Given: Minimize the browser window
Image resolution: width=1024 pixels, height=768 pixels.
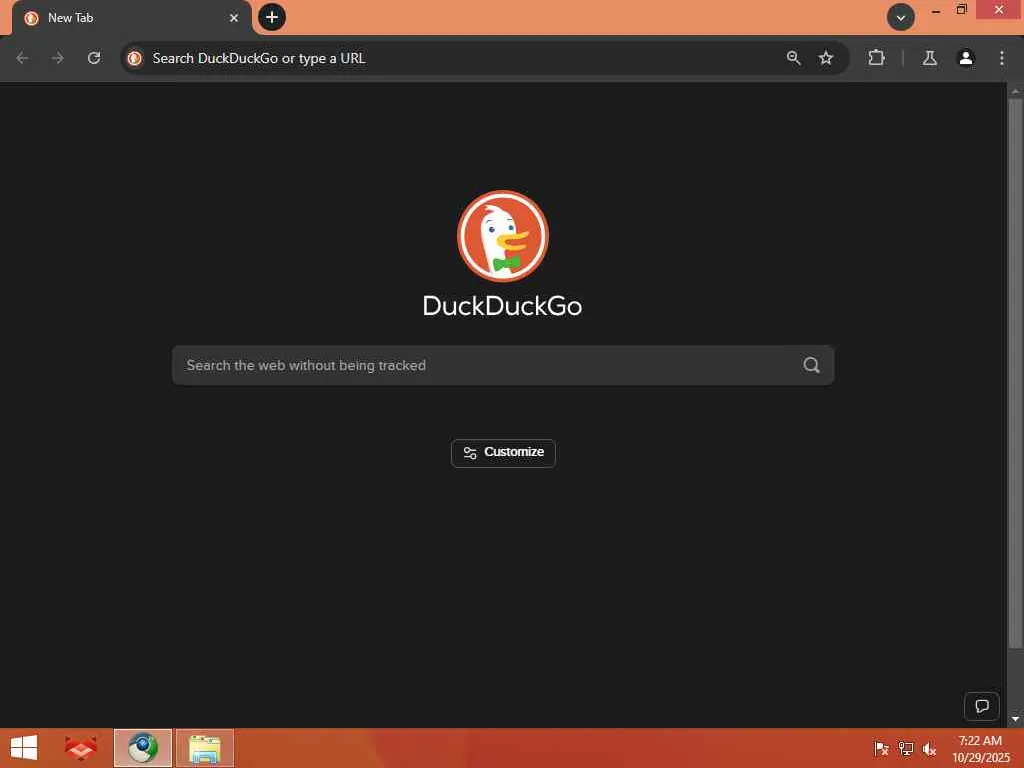Looking at the screenshot, I should [x=936, y=10].
